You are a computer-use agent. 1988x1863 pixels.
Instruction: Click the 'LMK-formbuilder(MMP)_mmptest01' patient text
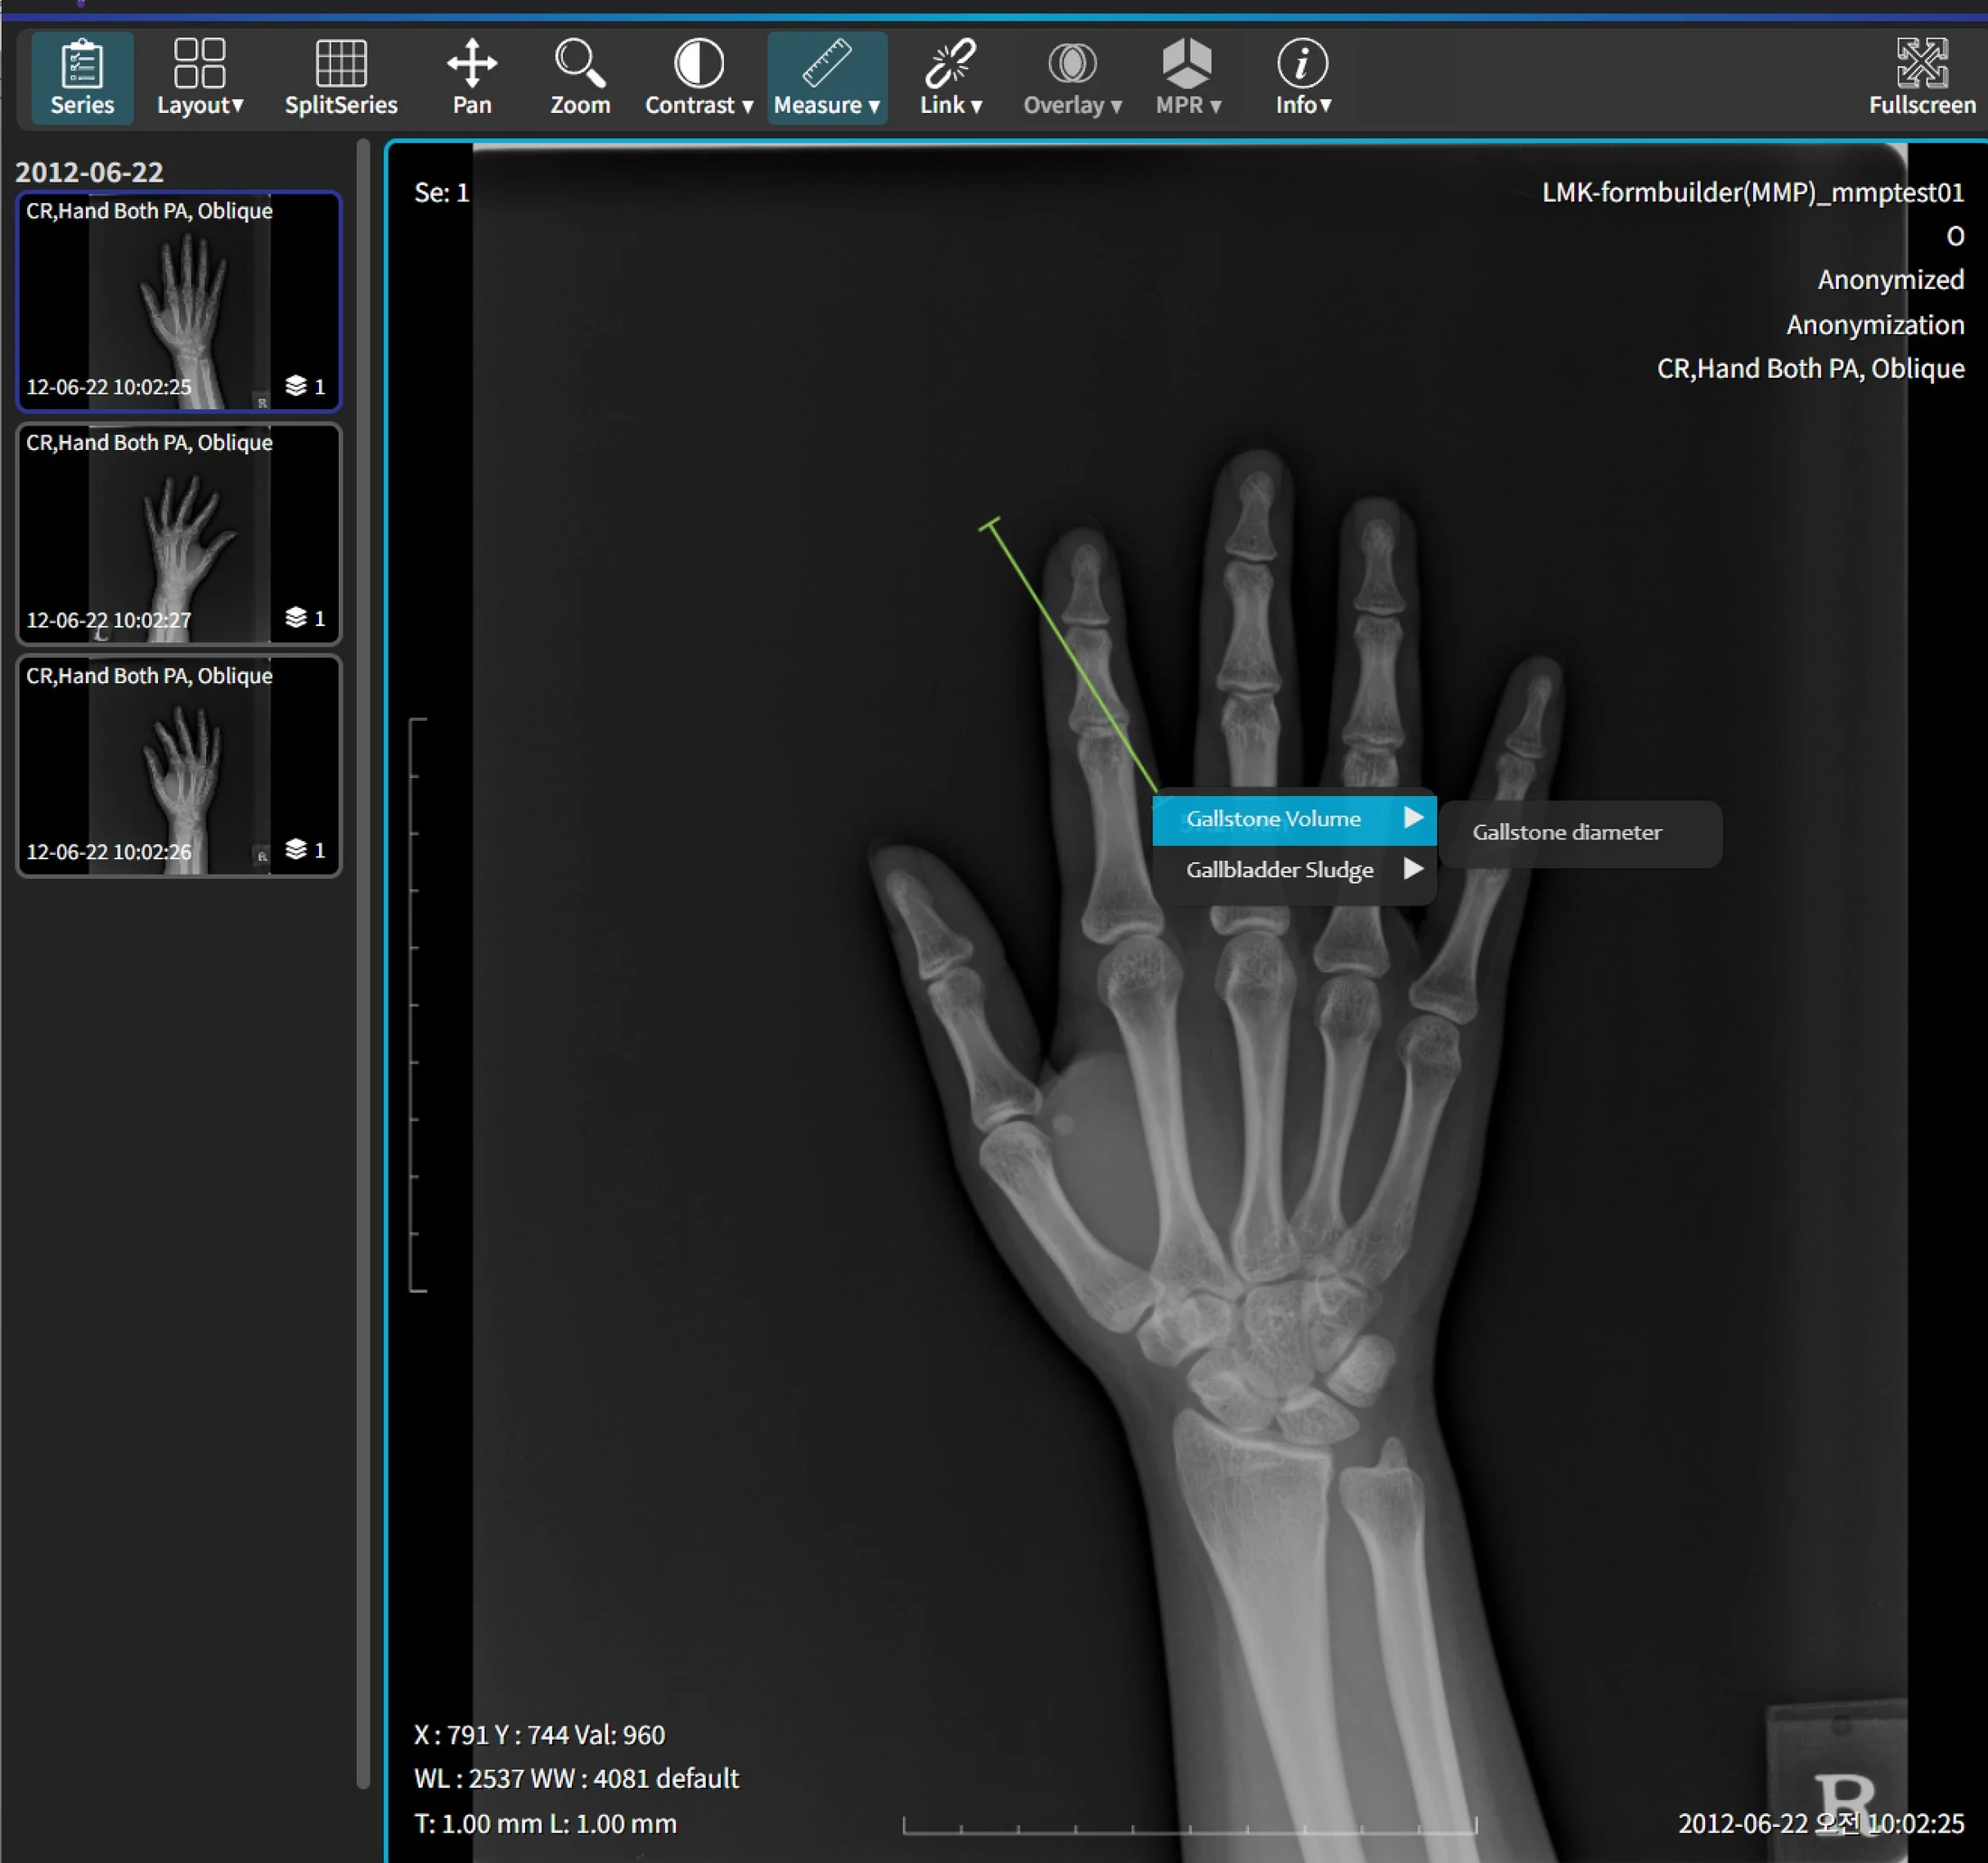[x=1753, y=193]
